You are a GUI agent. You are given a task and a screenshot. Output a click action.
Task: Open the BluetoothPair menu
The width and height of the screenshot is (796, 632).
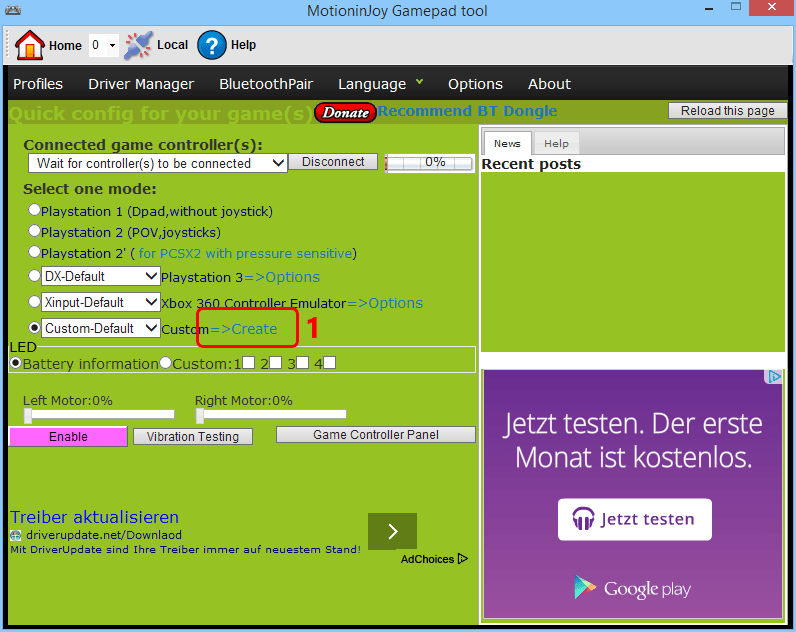click(266, 84)
